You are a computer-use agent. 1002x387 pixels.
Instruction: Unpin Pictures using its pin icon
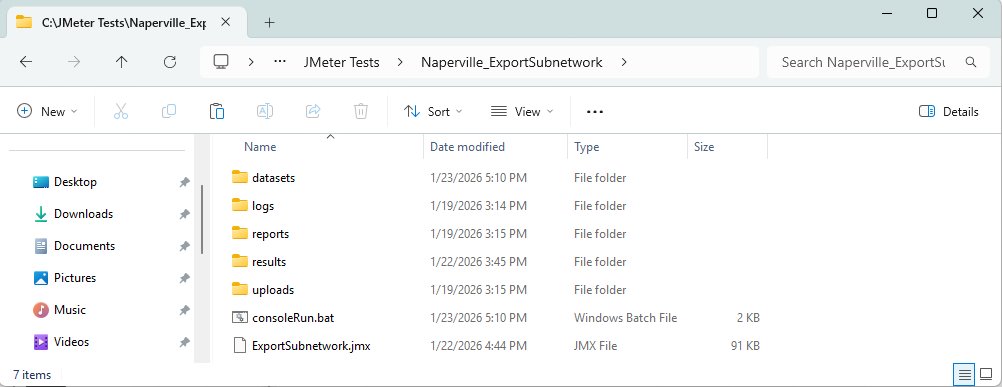tap(184, 278)
